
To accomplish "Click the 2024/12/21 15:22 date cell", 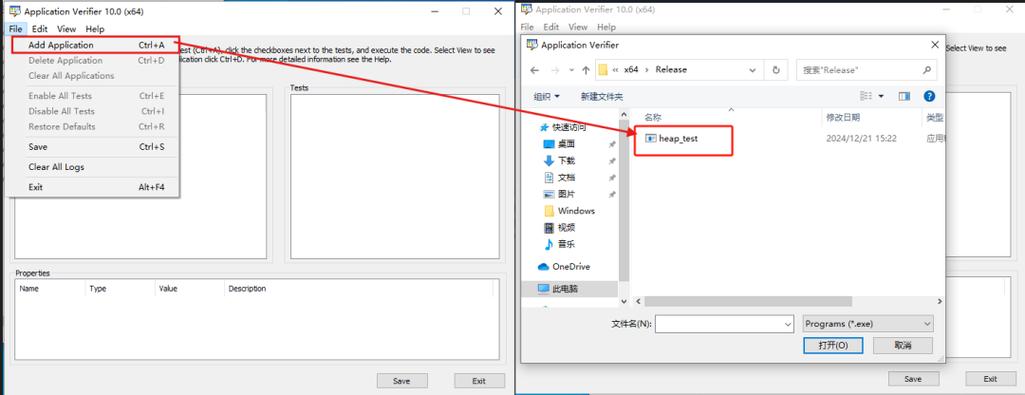I will click(861, 139).
